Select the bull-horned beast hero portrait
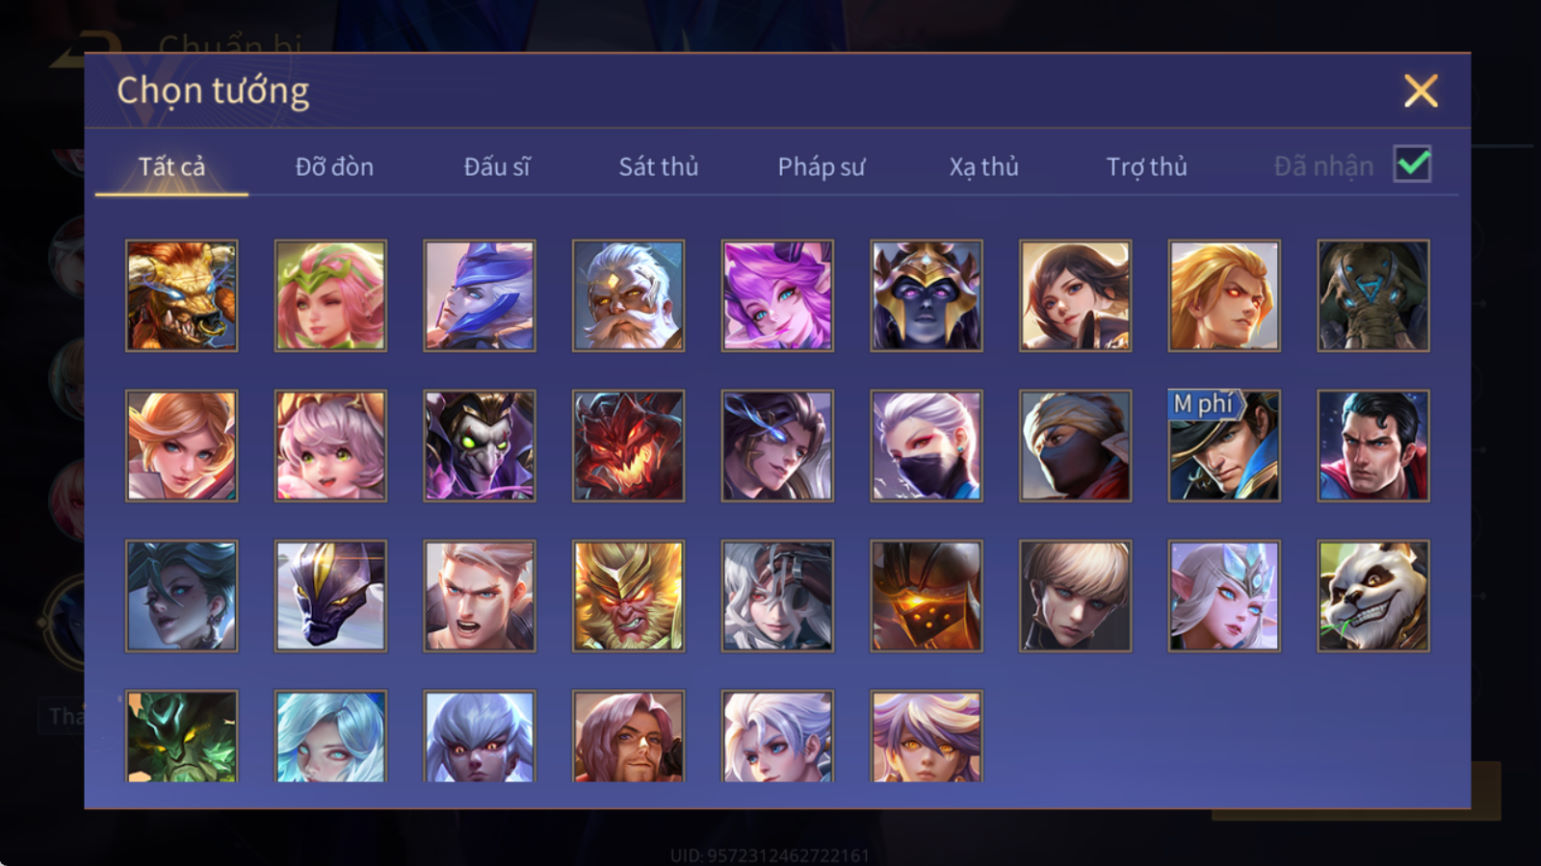The image size is (1541, 866). pos(181,295)
